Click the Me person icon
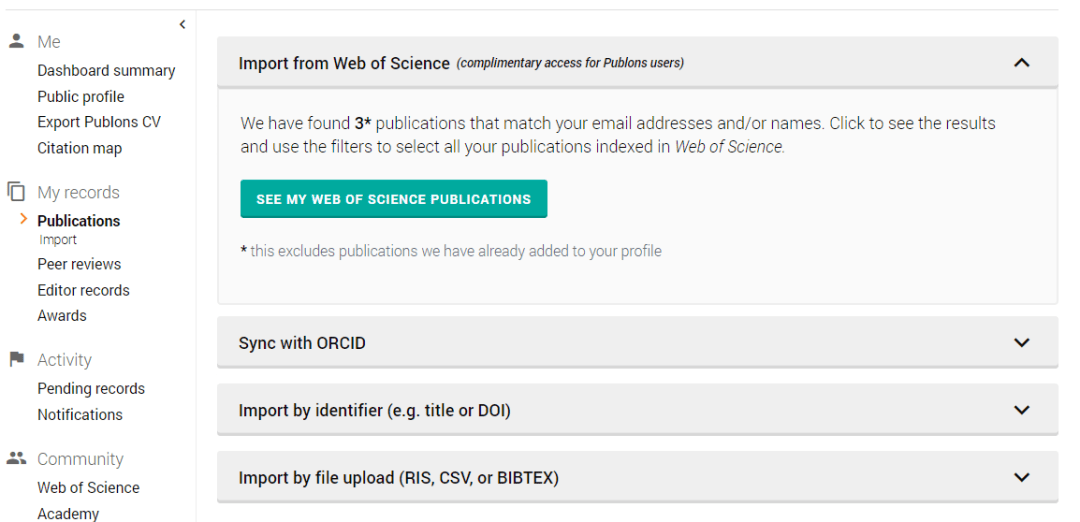This screenshot has height=522, width=1080. click(17, 41)
